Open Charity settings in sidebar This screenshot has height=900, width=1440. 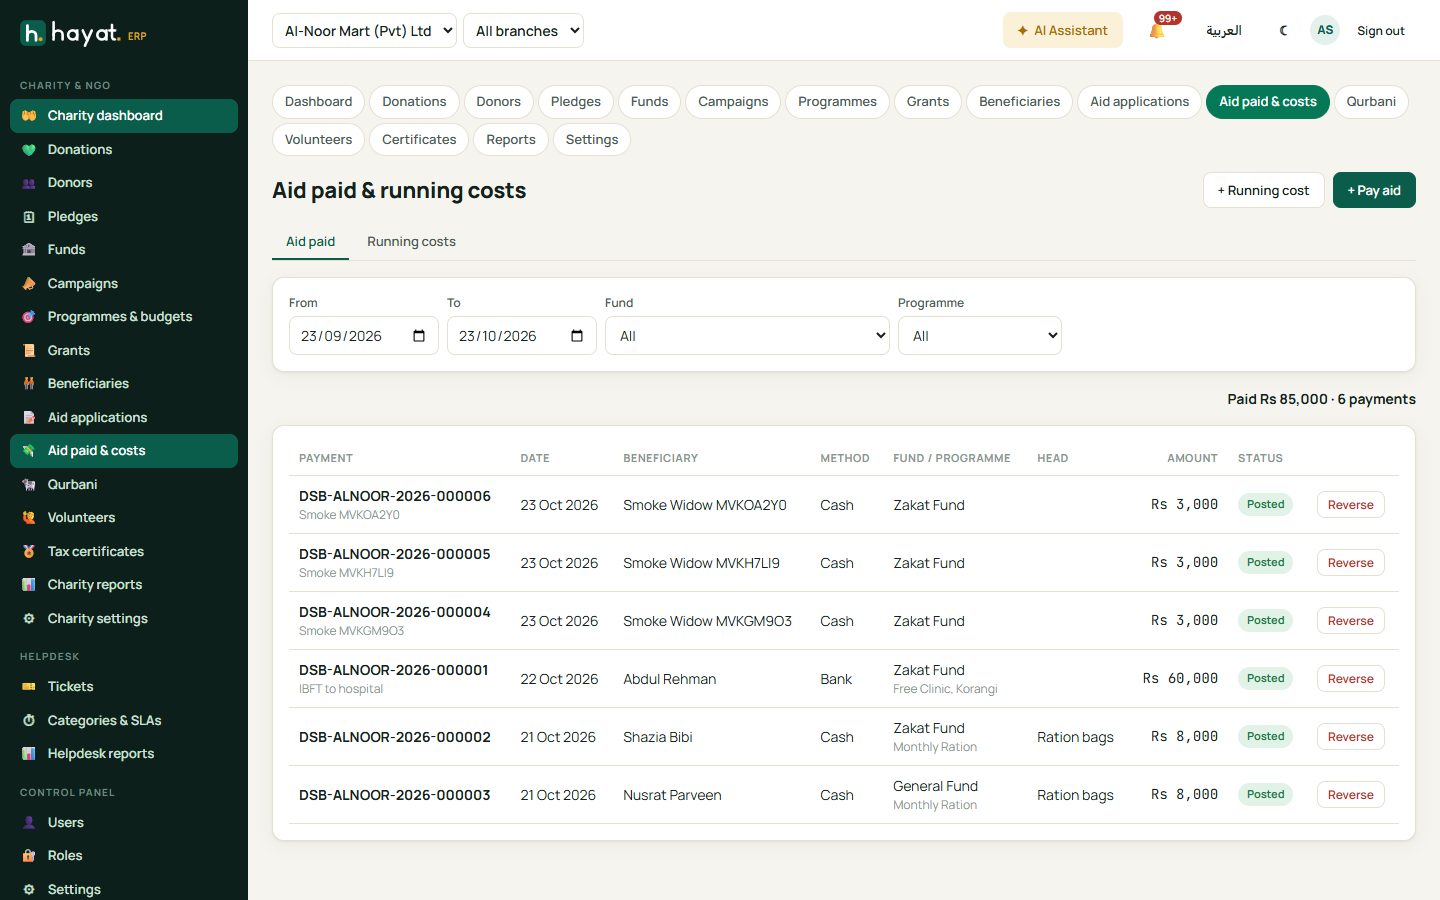coord(124,619)
